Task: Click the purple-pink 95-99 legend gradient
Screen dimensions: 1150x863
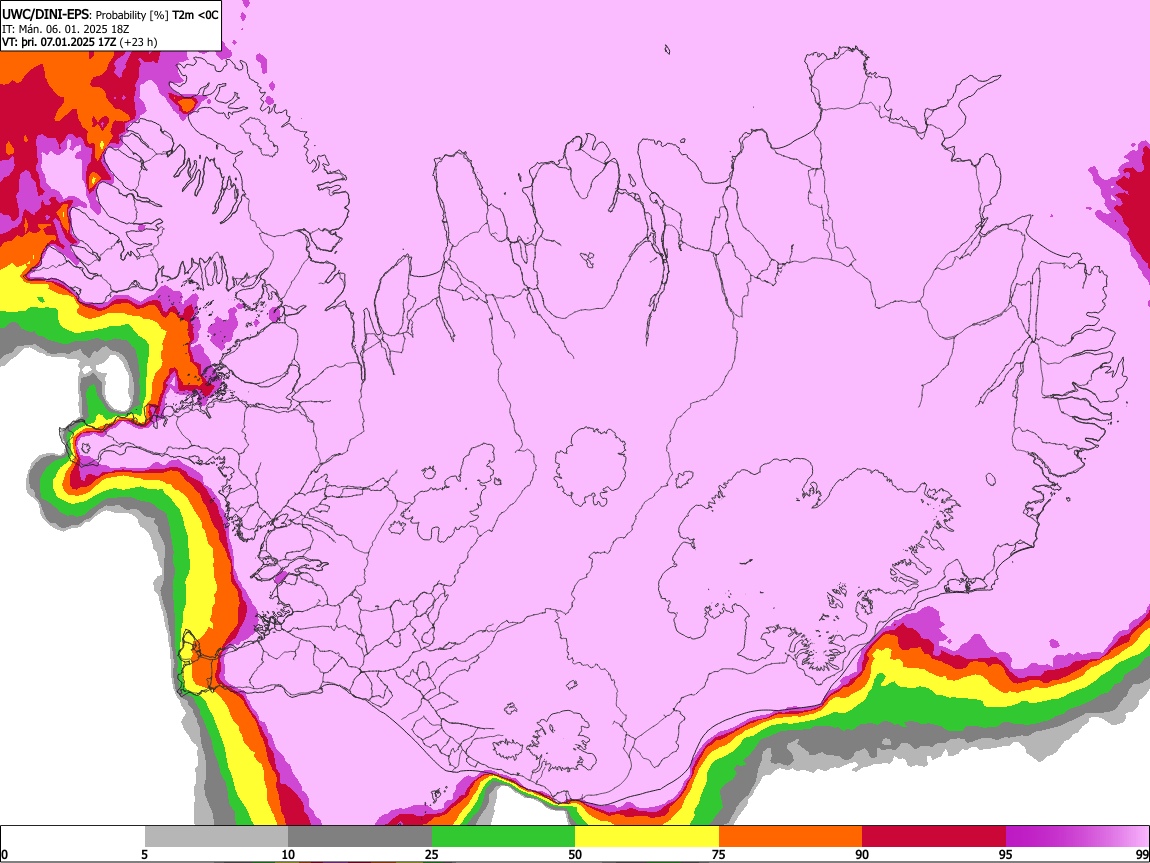Action: point(1077,837)
